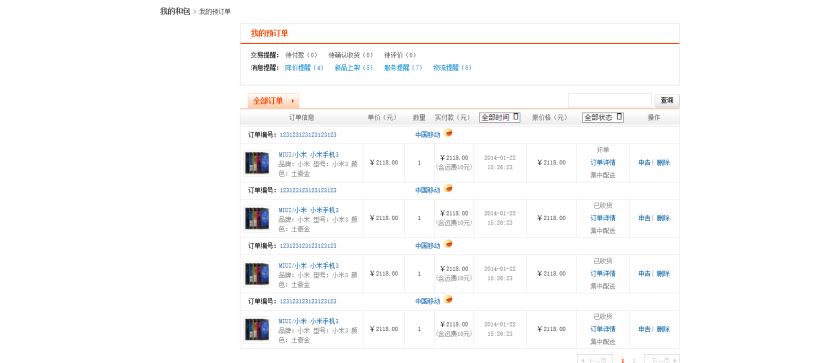The height and width of the screenshot is (363, 840).
Task: Open the 全部时间 time filter dropdown
Action: tap(499, 117)
